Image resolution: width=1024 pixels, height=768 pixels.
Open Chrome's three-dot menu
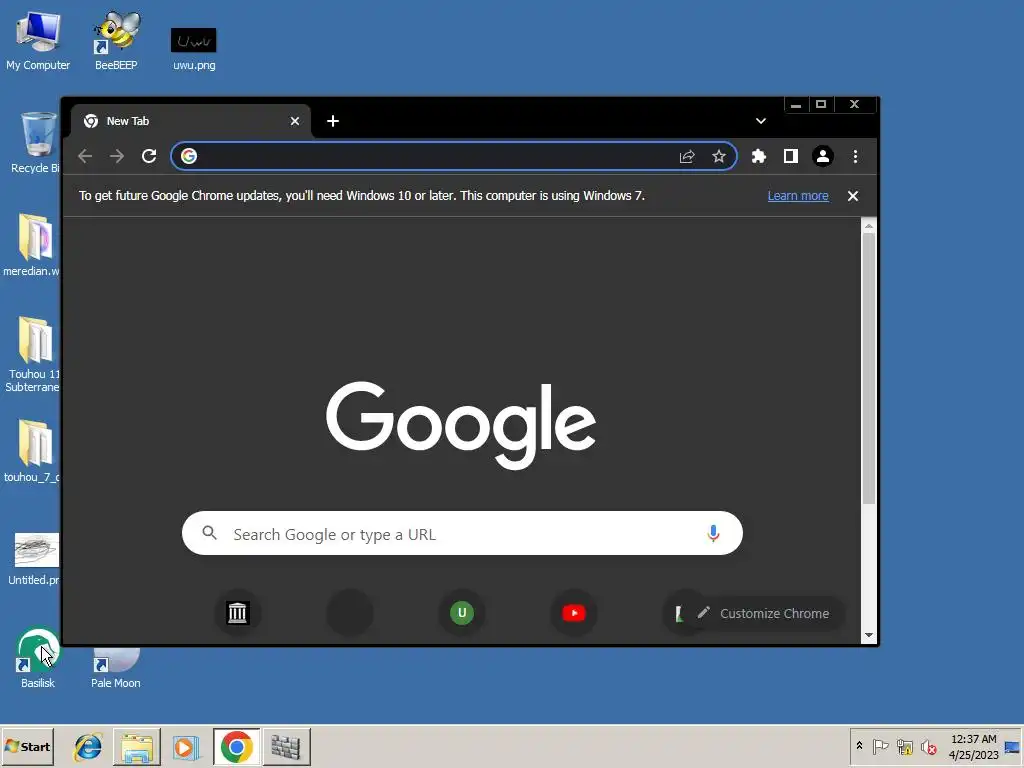855,156
